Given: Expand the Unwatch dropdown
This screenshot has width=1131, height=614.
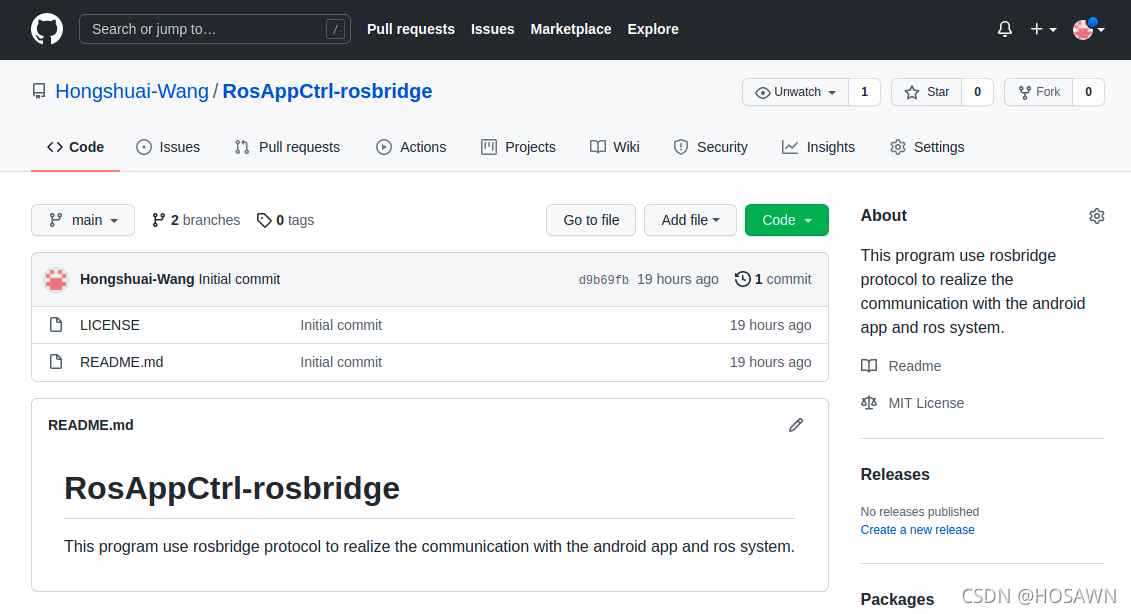Looking at the screenshot, I should [796, 92].
